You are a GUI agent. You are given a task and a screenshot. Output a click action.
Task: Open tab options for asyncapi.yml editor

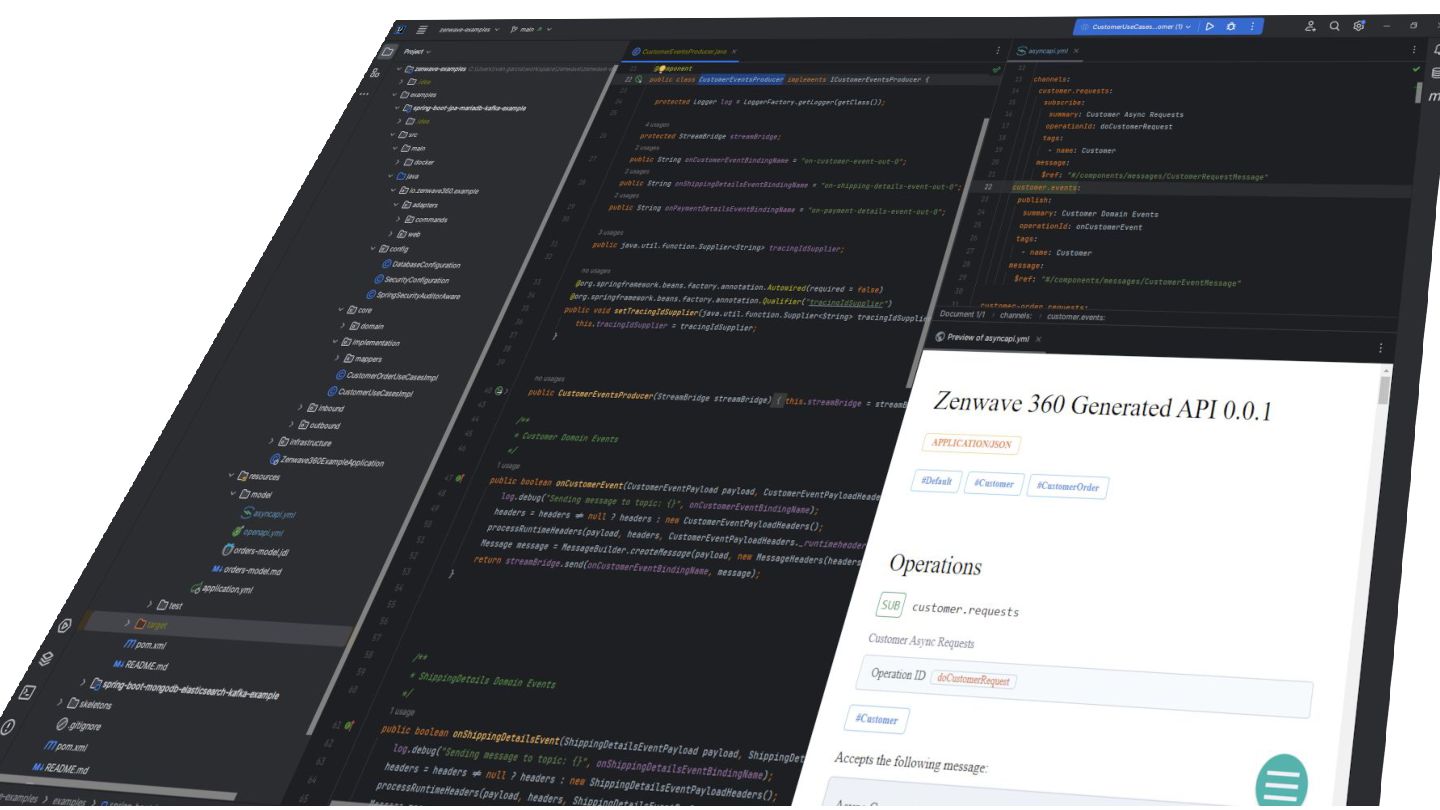tap(1414, 49)
